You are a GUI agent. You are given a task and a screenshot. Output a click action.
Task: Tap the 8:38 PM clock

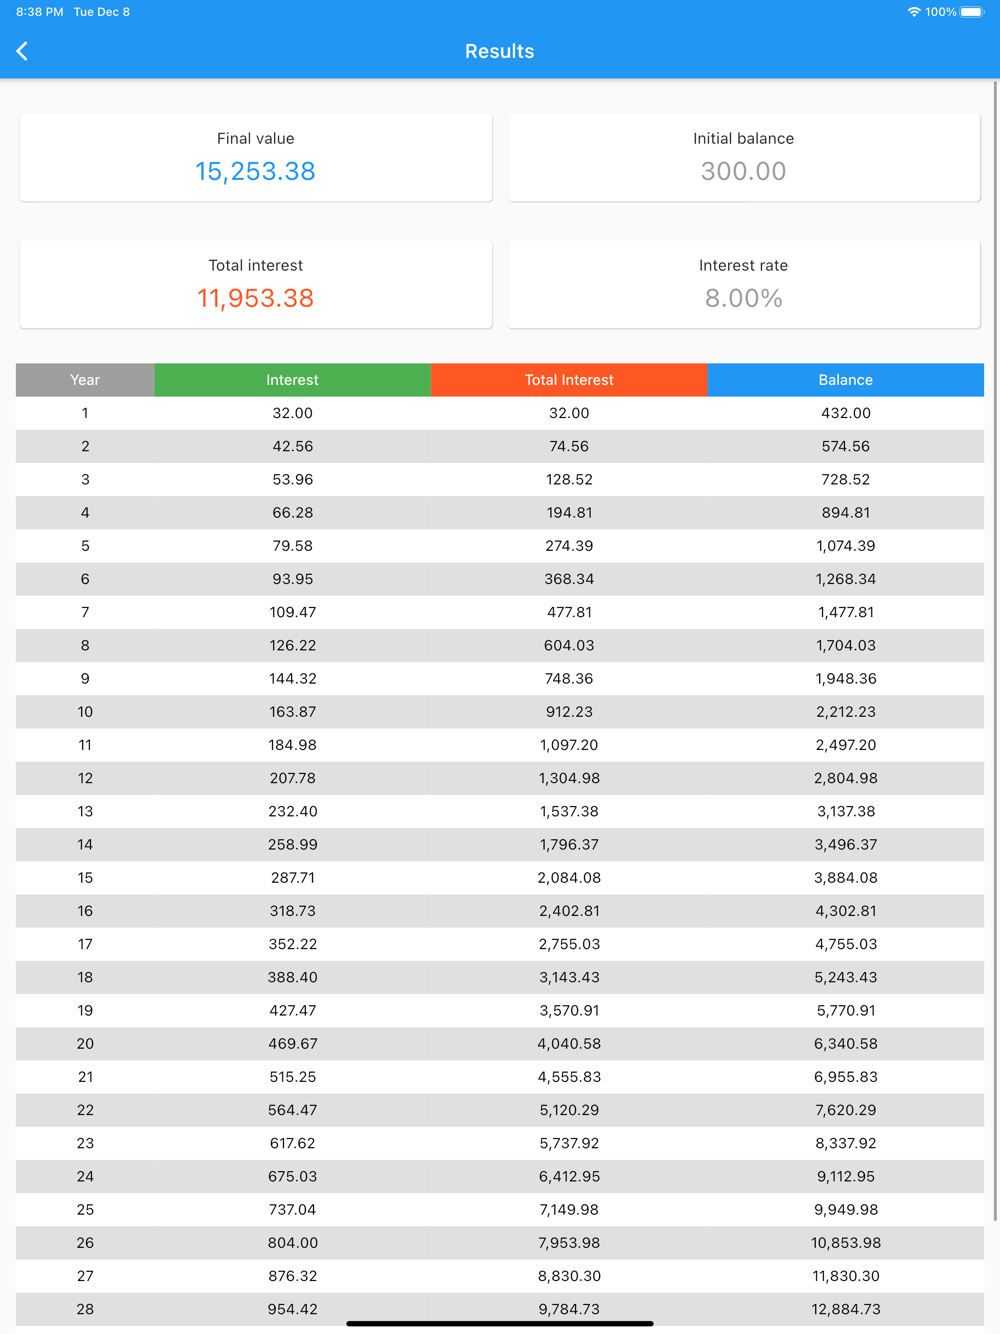(40, 12)
